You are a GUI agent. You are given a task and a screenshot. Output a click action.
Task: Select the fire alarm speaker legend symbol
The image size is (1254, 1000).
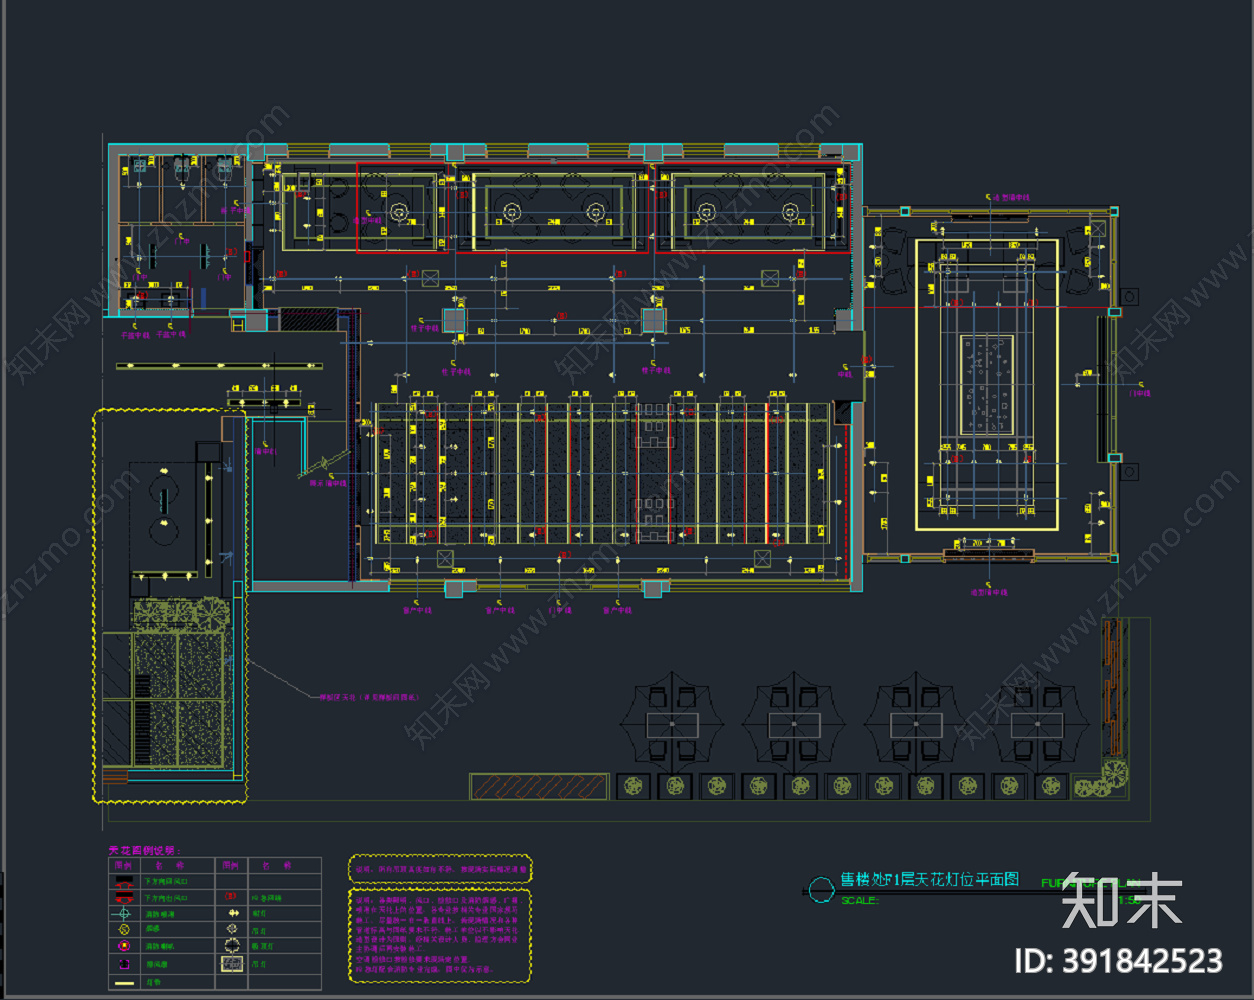point(124,946)
